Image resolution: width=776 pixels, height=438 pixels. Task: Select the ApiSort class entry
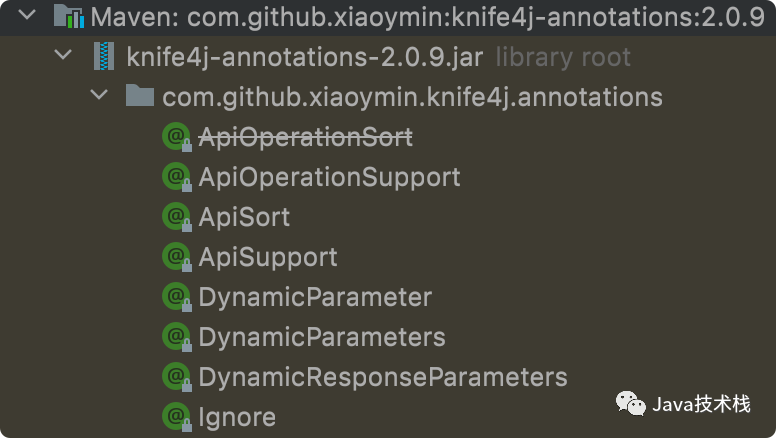244,217
